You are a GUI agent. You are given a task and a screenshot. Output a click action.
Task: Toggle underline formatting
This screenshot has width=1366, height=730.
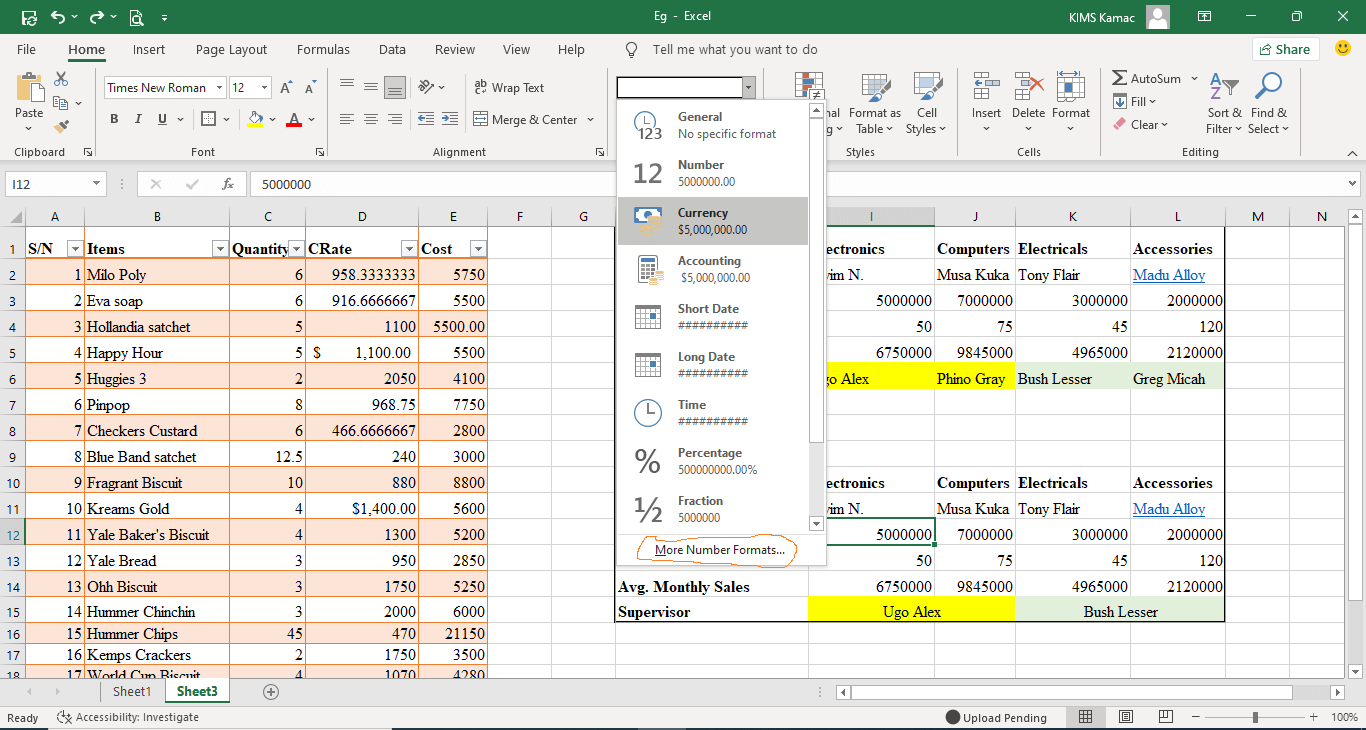click(159, 119)
